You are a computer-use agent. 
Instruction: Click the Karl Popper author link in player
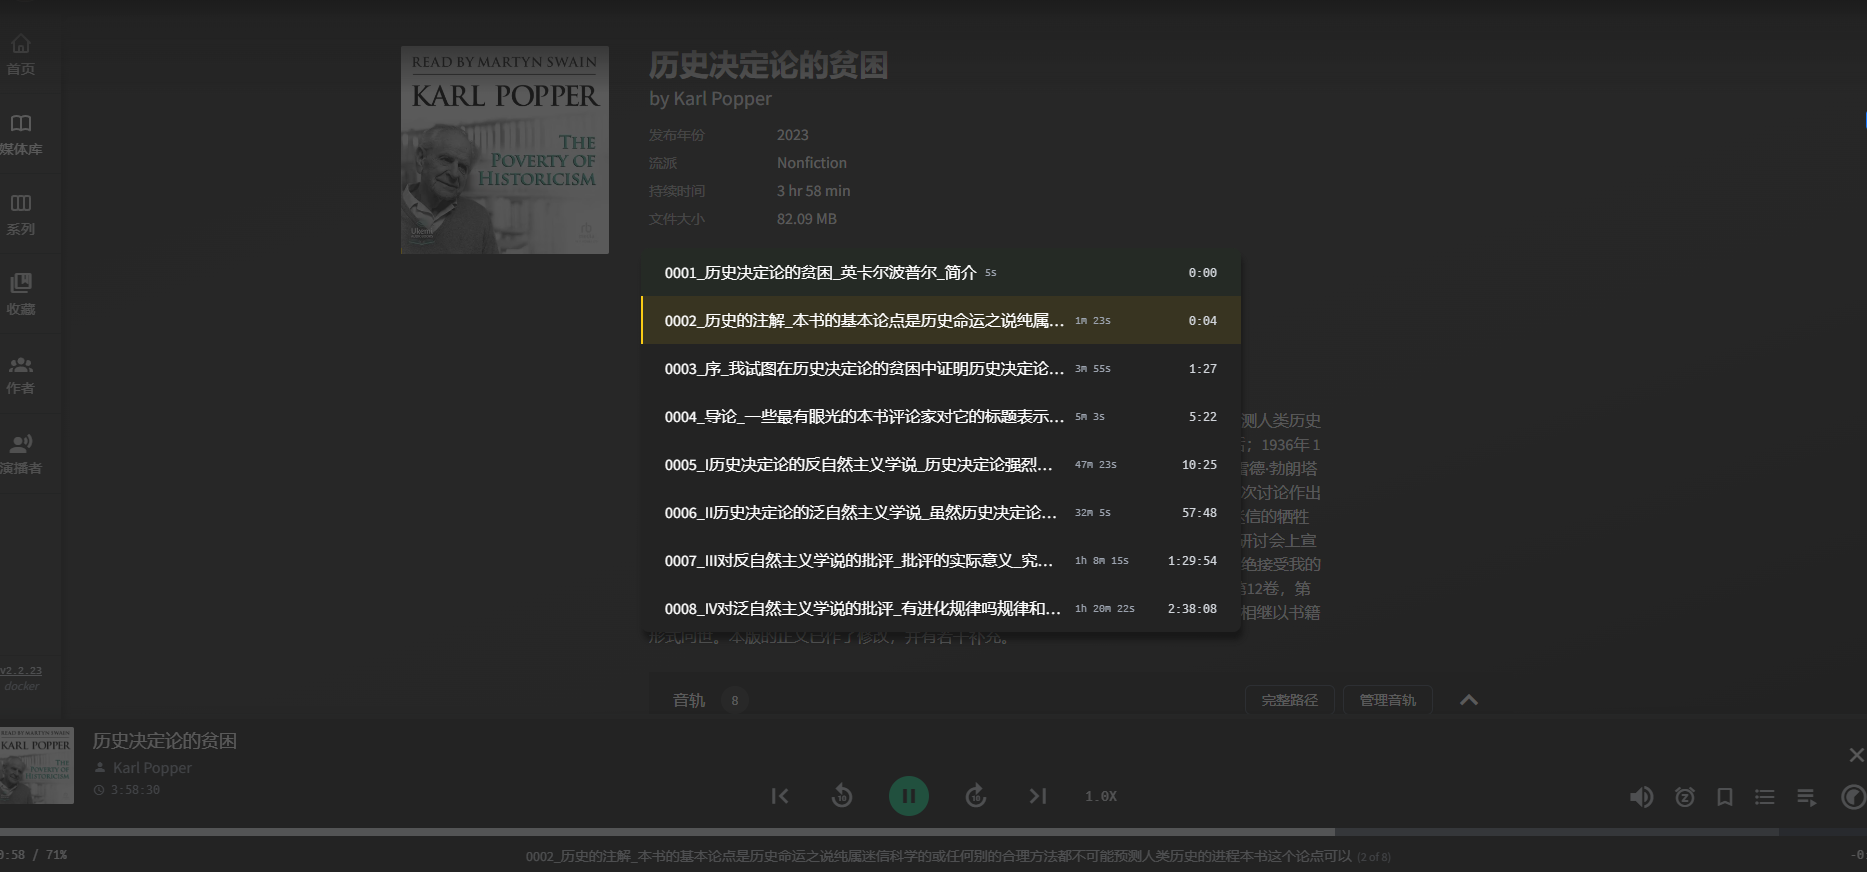152,768
